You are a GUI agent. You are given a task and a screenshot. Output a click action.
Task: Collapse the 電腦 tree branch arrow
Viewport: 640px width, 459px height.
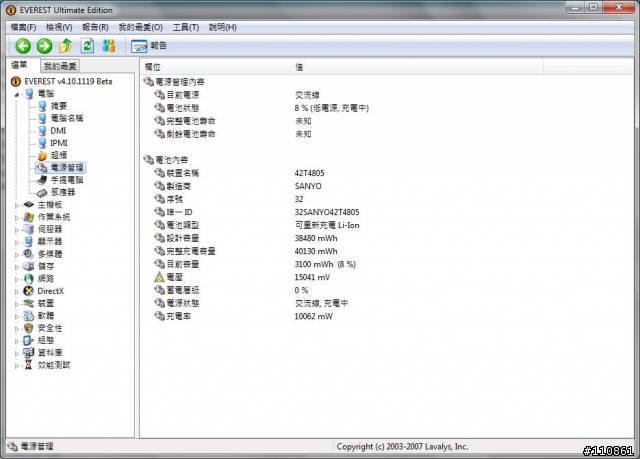tap(17, 95)
